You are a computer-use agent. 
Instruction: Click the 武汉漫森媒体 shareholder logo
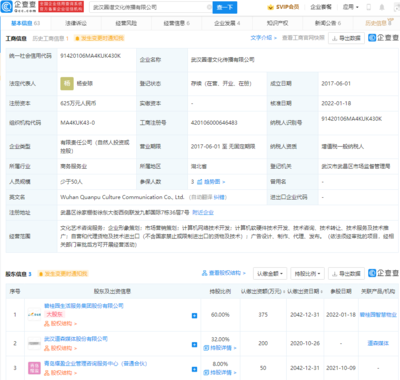click(x=34, y=343)
